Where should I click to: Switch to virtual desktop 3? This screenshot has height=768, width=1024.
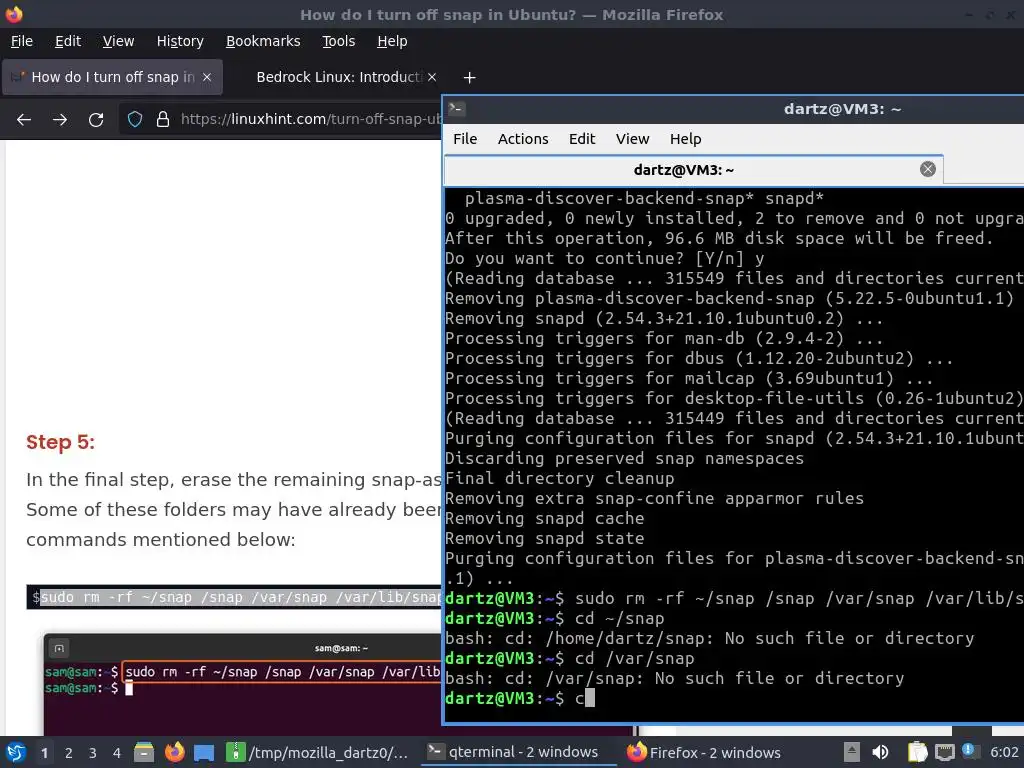93,753
